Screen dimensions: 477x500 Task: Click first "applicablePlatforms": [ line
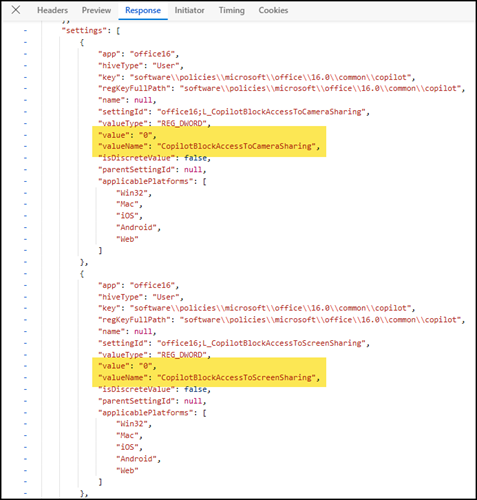click(x=152, y=181)
